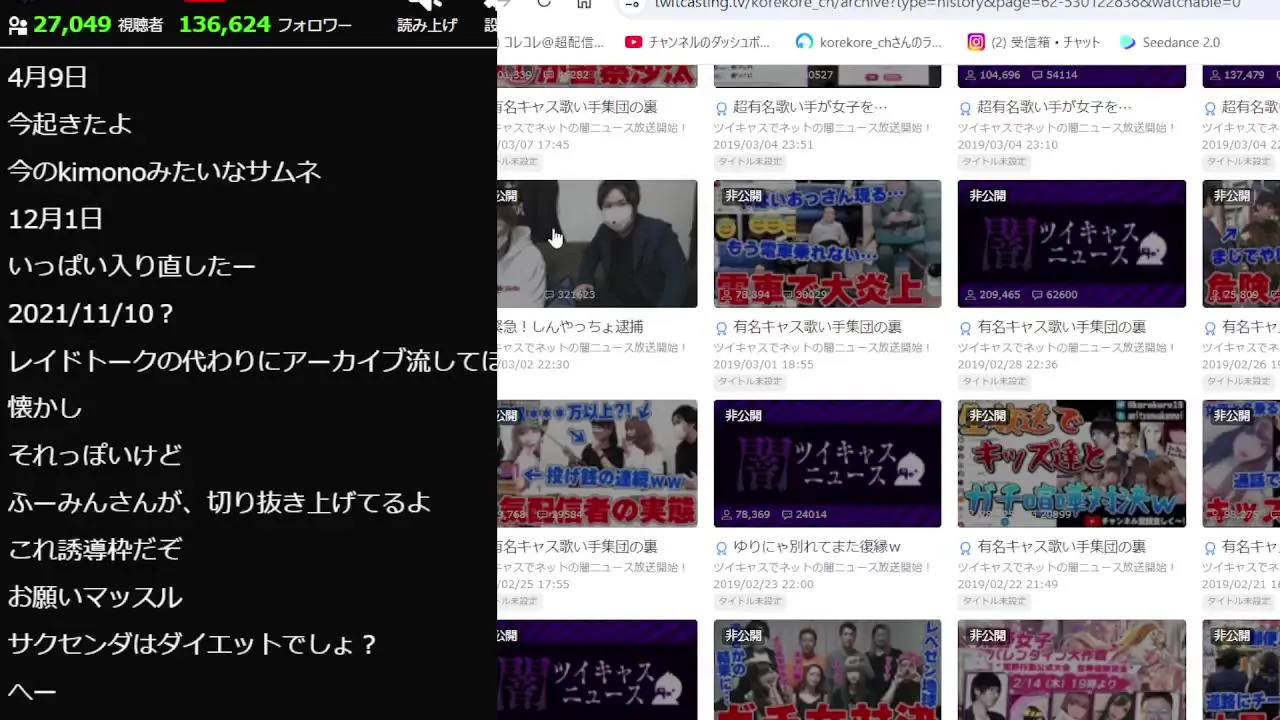This screenshot has width=1280, height=720.
Task: Click タイトル未設定 tag under 2019/02/23 22:00
Action: point(750,601)
